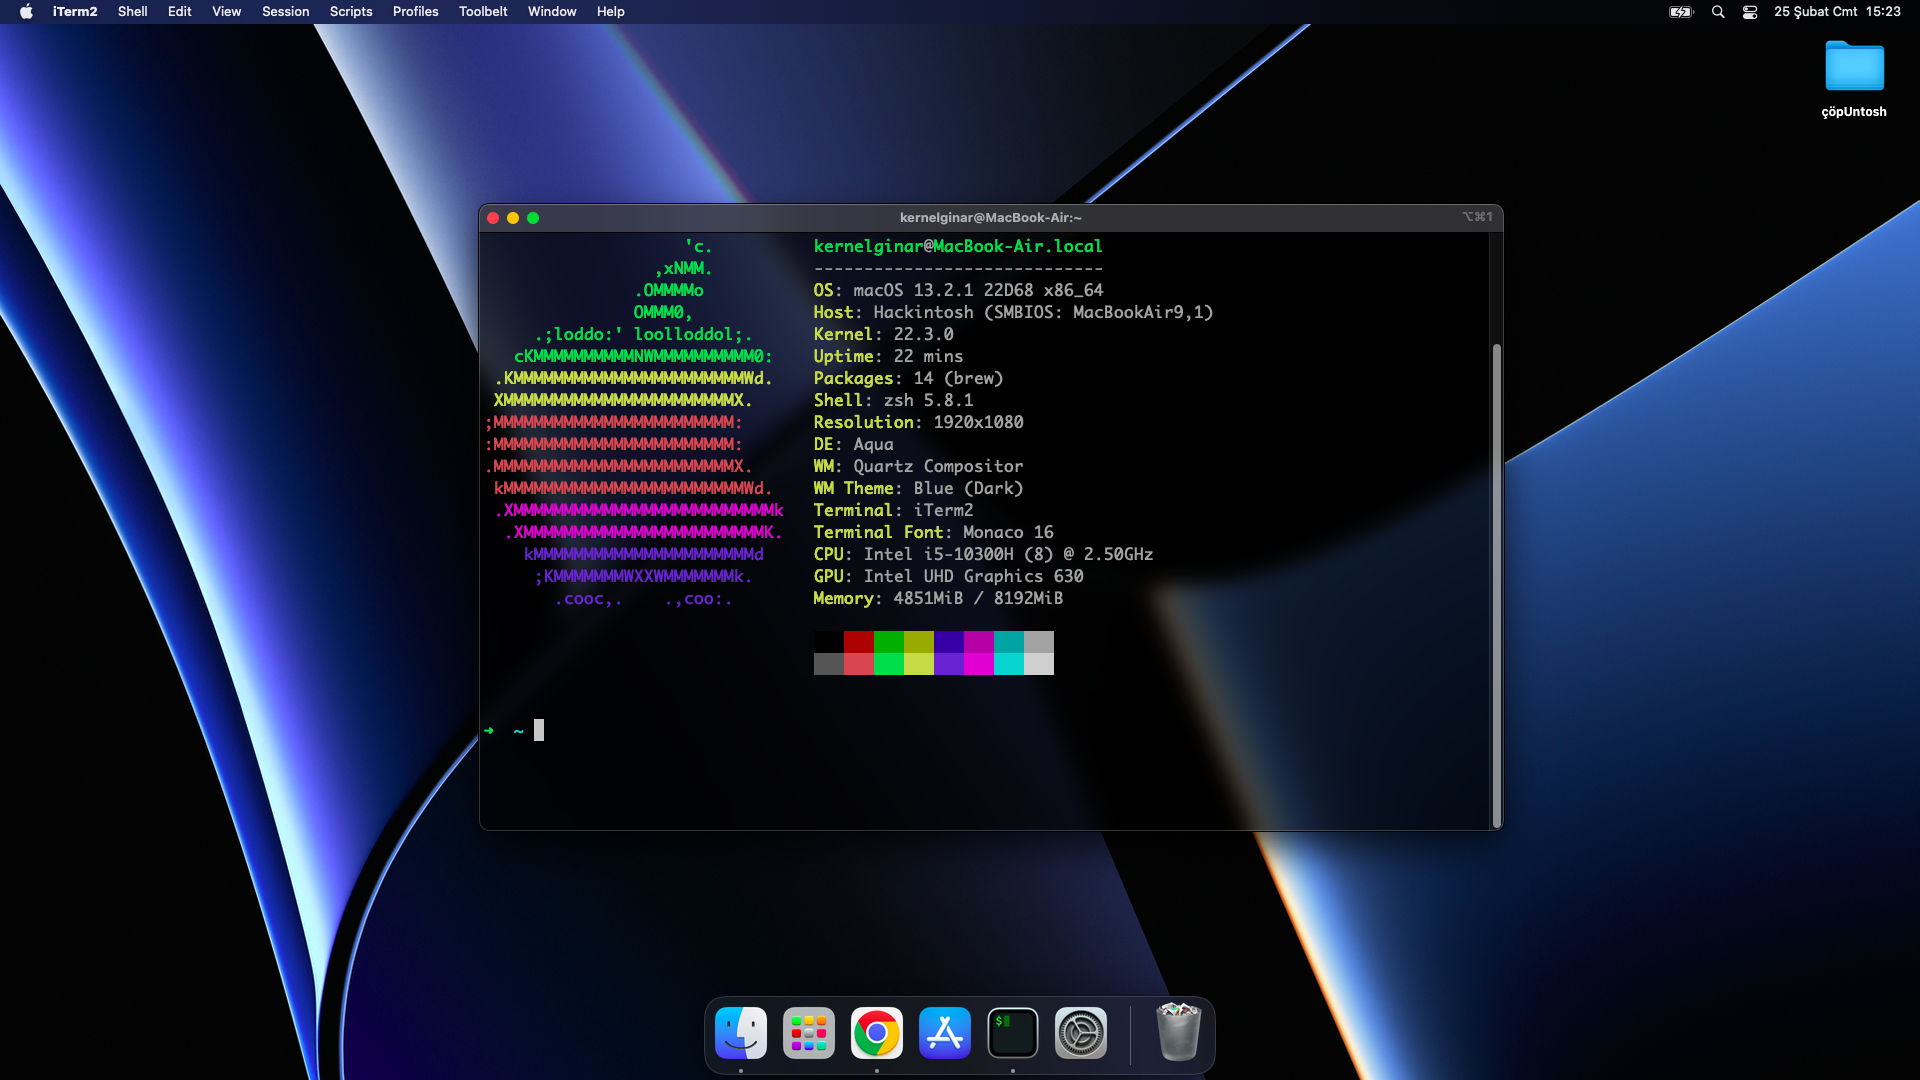Click the CPU: Intel i5-10300H line
This screenshot has width=1920, height=1080.
coord(983,554)
